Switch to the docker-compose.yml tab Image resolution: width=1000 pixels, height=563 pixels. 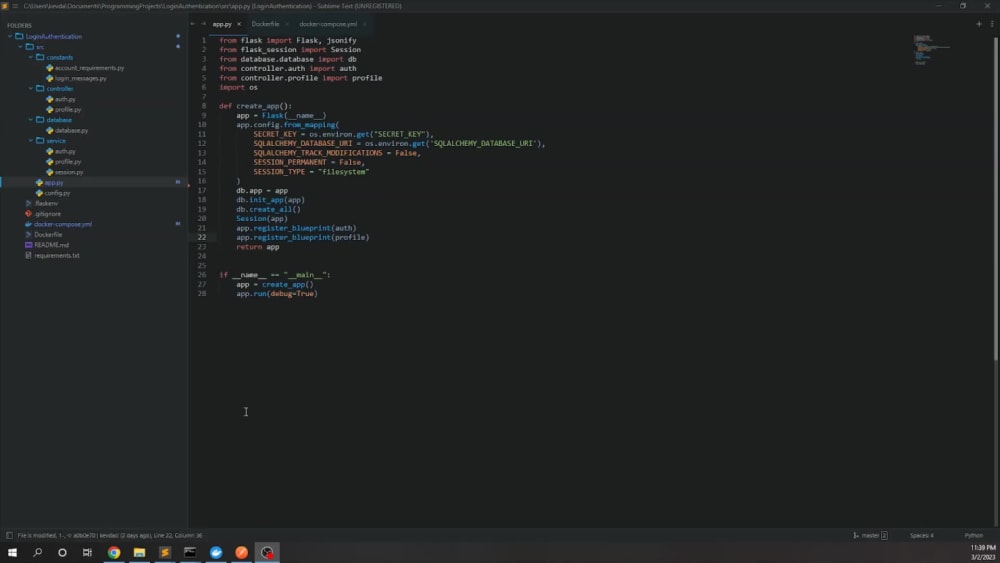click(328, 24)
